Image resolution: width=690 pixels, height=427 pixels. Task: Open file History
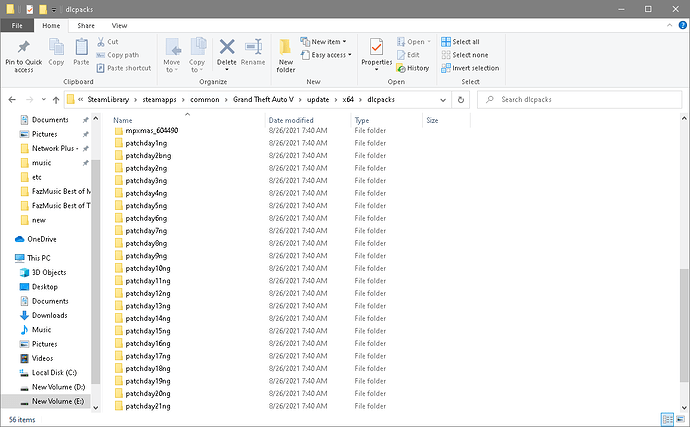pos(413,68)
